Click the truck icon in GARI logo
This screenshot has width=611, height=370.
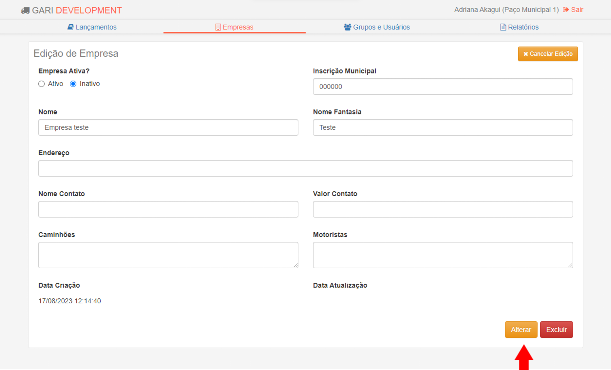click(25, 11)
